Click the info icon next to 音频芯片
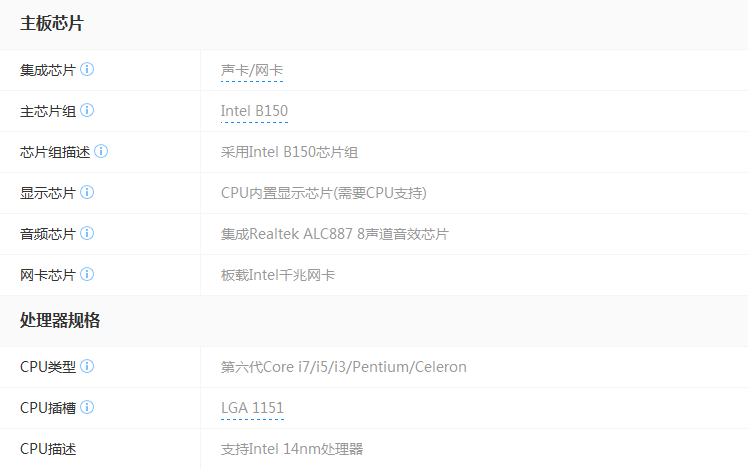 [87, 234]
